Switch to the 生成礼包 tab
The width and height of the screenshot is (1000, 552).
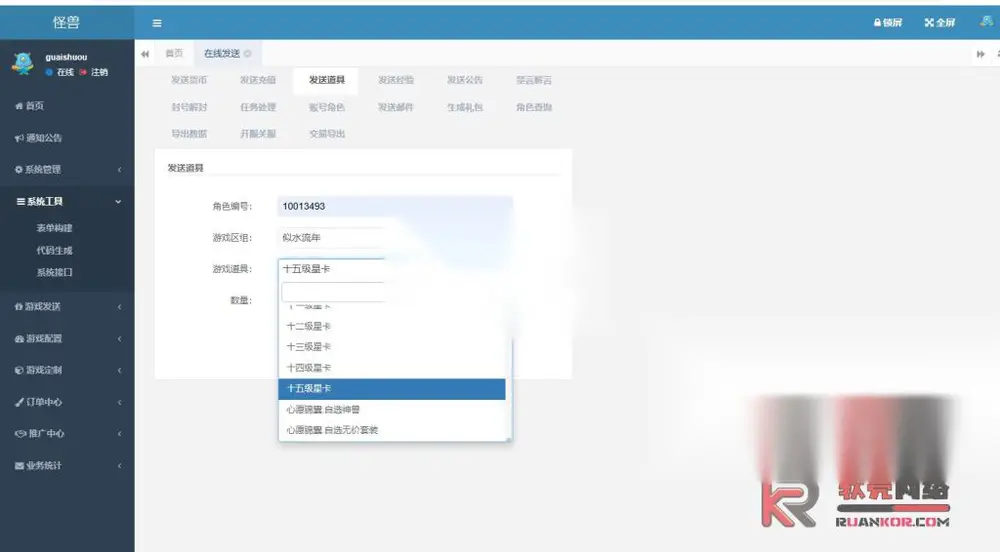point(465,107)
